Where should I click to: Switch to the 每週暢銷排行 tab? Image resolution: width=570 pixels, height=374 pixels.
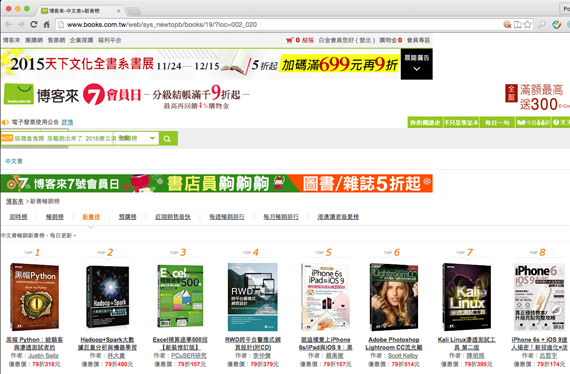coord(227,217)
